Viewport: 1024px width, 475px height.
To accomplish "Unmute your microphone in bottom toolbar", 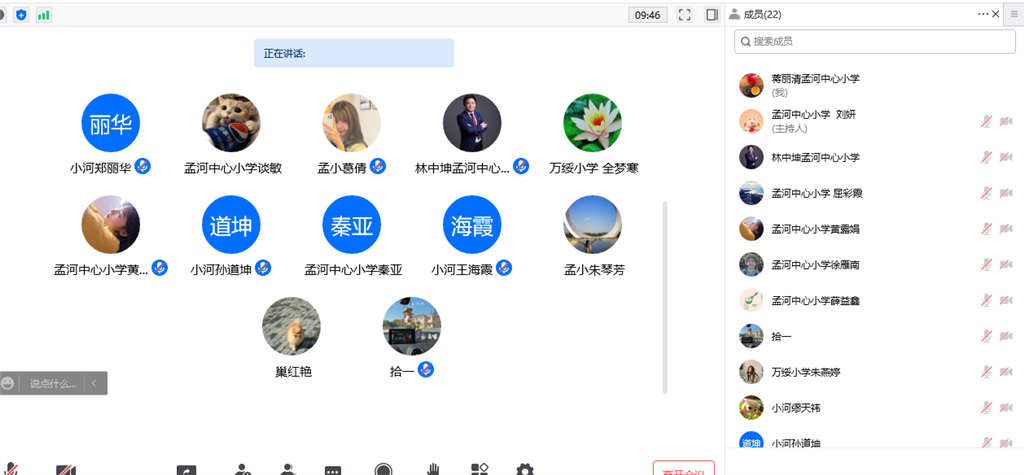I will (x=12, y=469).
